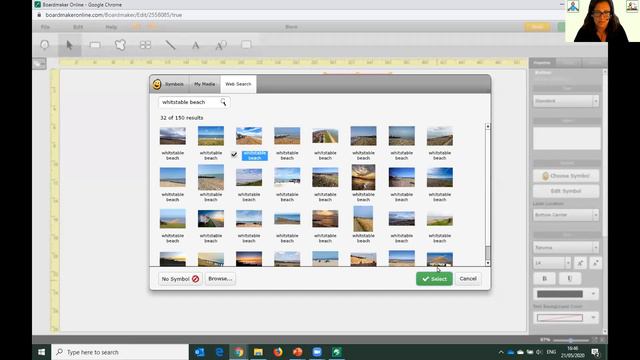Select the rectangular button tool
Screen dimensions: 640x360
click(95, 45)
